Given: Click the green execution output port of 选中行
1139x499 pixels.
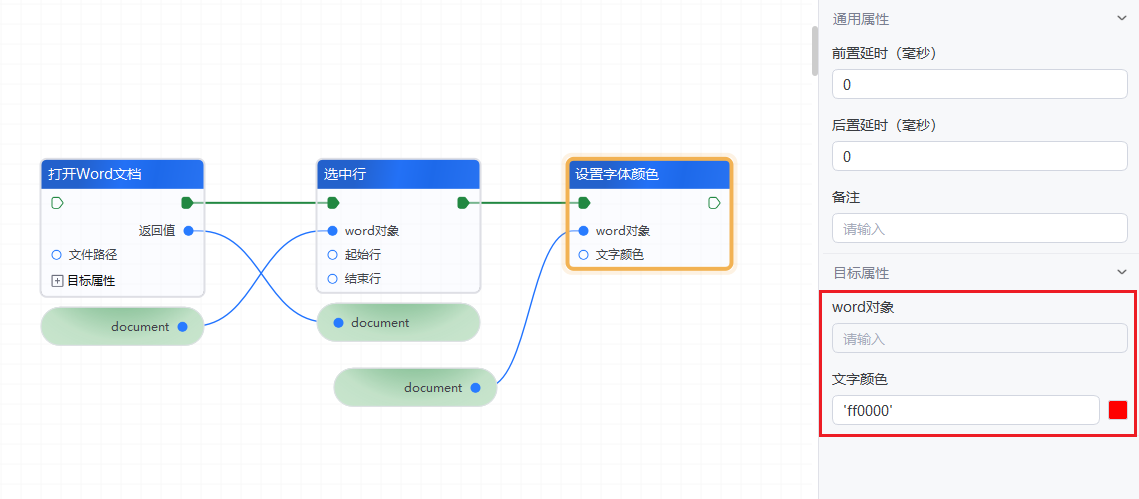Looking at the screenshot, I should tap(463, 203).
